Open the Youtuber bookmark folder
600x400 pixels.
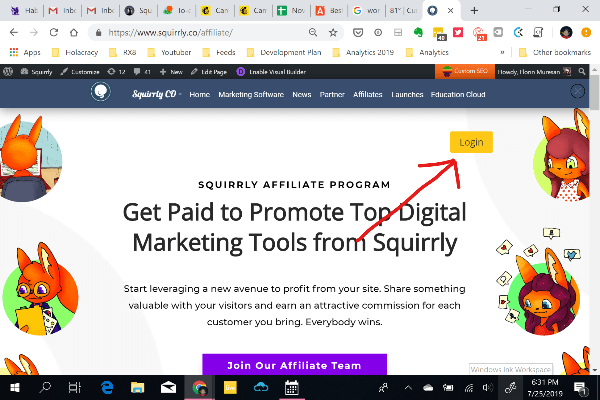[x=169, y=52]
